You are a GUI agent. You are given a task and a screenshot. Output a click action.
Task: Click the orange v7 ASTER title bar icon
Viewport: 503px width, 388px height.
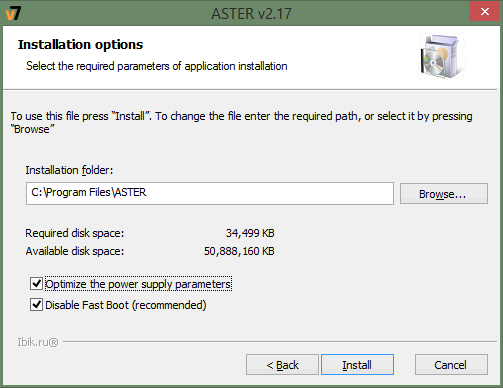tap(13, 13)
